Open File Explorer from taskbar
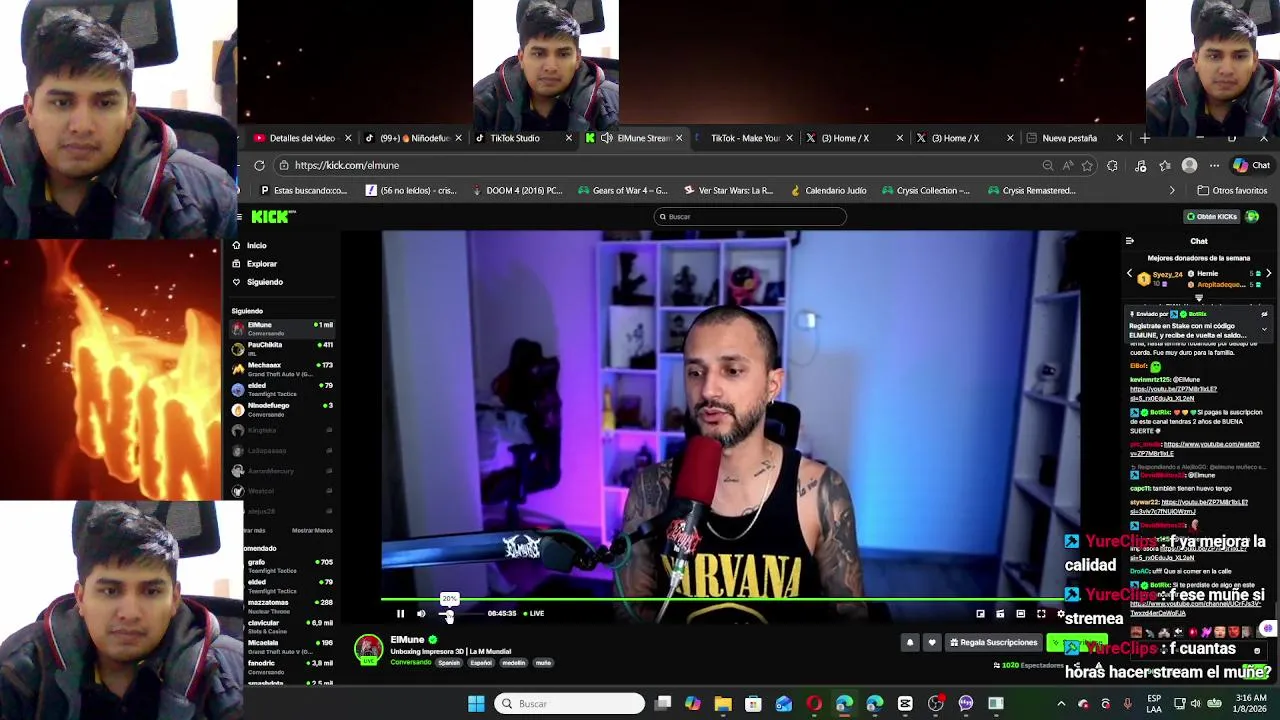The image size is (1280, 720). tap(723, 704)
